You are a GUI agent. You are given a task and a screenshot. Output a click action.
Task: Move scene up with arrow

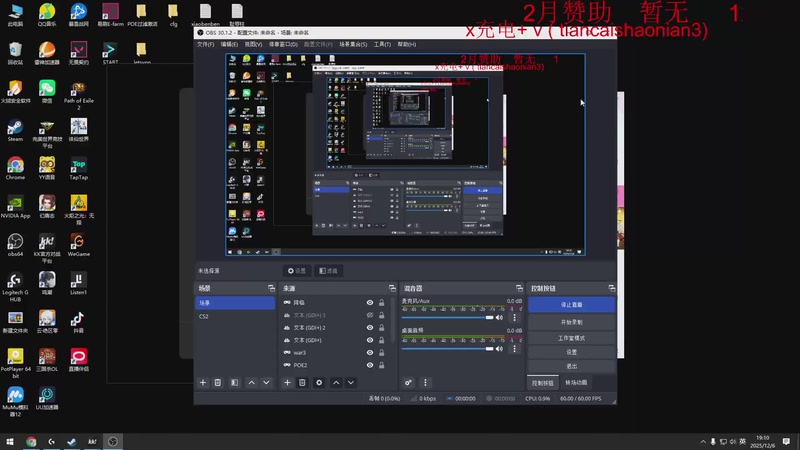[x=252, y=383]
